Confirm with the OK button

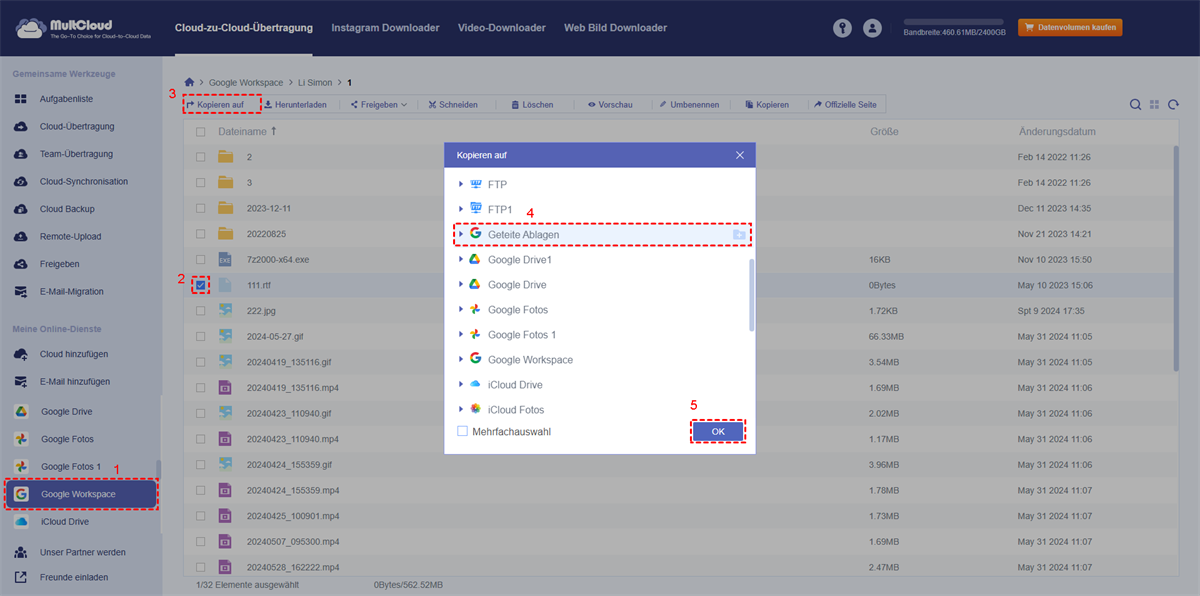click(718, 431)
